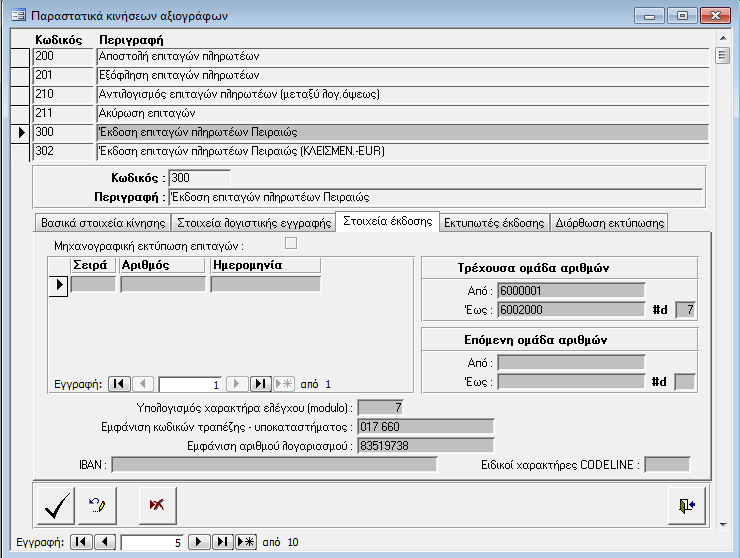This screenshot has height=558, width=740.
Task: Jump to last record in bottom navigator
Action: click(x=223, y=542)
